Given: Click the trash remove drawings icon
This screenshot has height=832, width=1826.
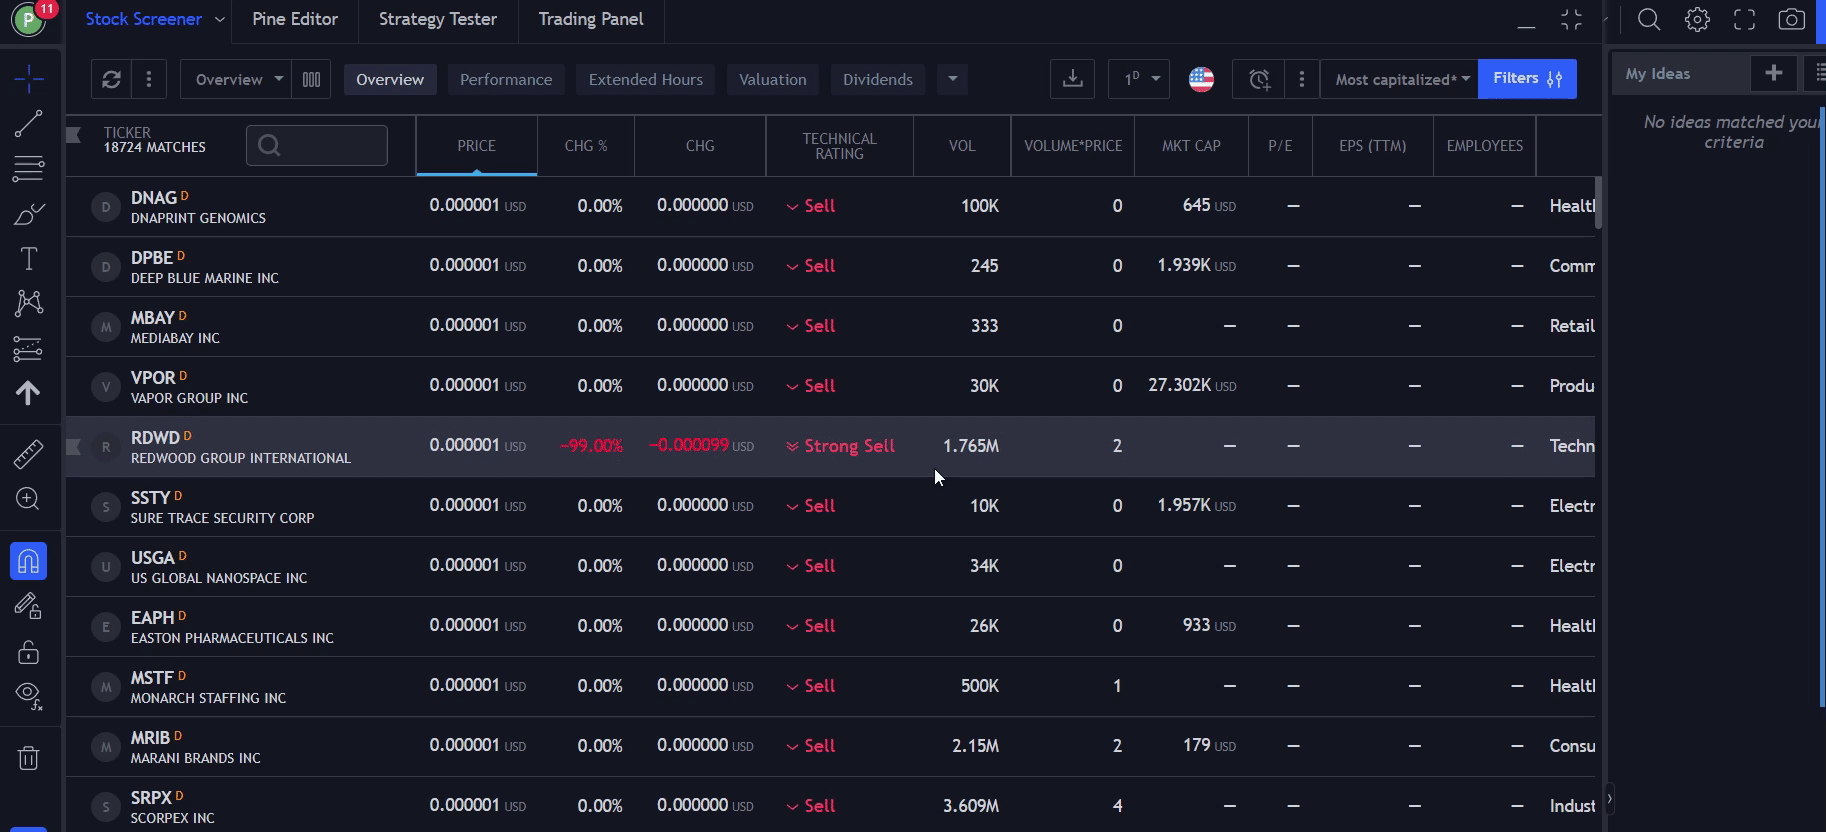Looking at the screenshot, I should (28, 758).
